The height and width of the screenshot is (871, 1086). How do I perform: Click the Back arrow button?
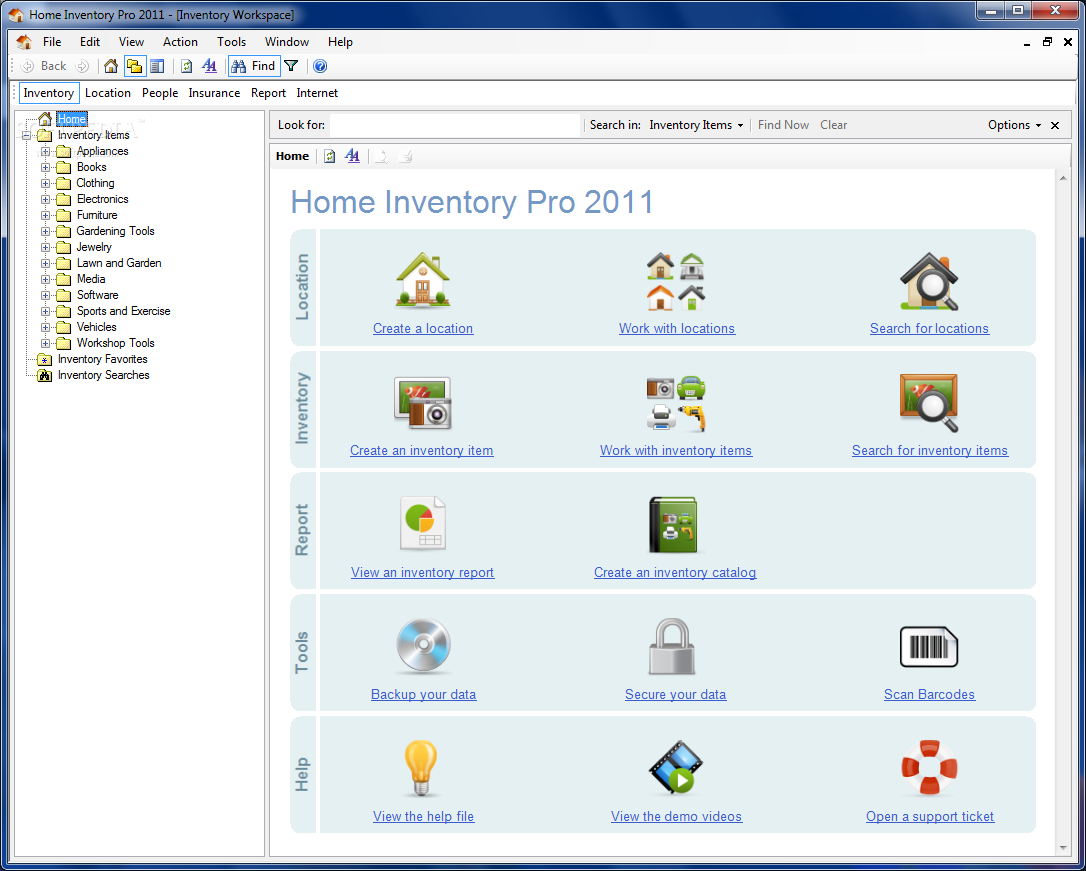point(44,66)
